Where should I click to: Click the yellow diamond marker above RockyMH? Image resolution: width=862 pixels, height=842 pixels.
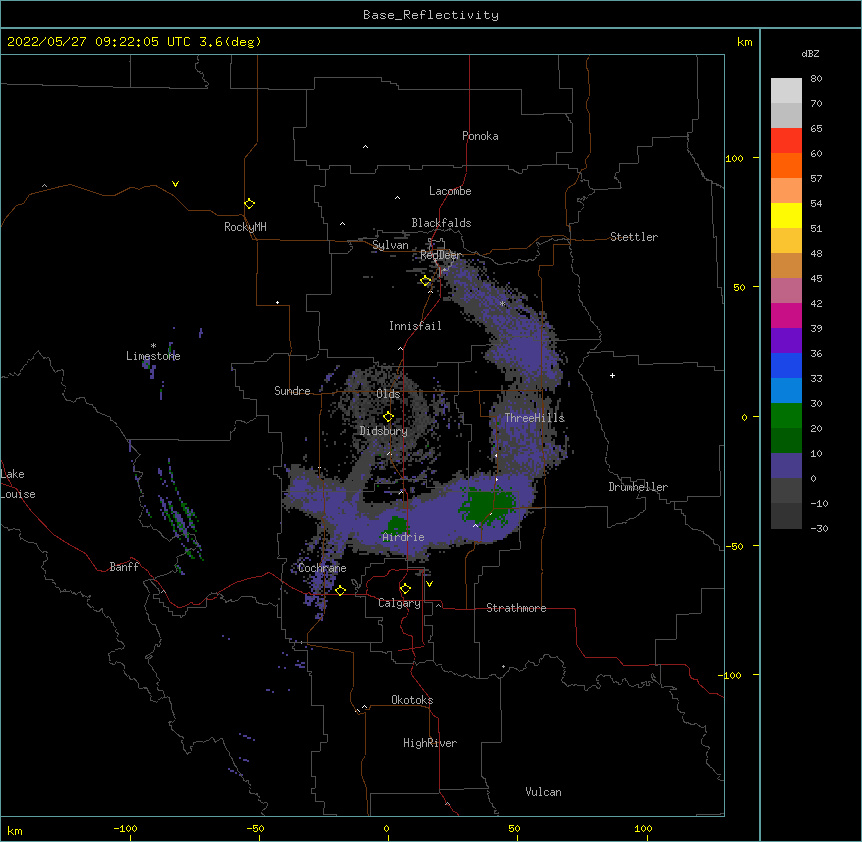coord(249,203)
